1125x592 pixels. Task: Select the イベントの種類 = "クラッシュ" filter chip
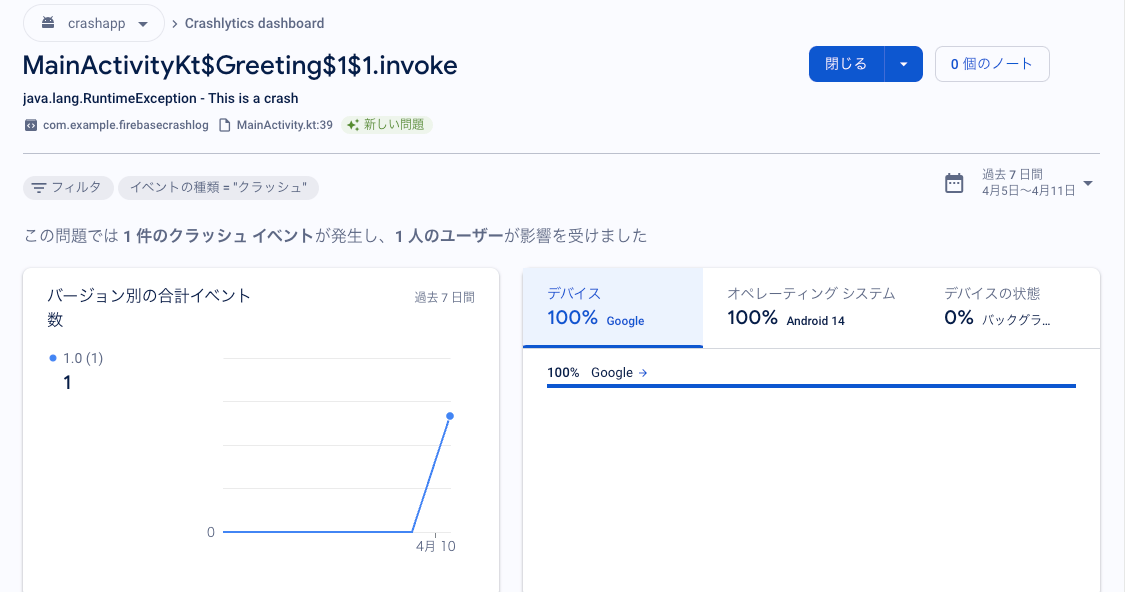coord(218,187)
